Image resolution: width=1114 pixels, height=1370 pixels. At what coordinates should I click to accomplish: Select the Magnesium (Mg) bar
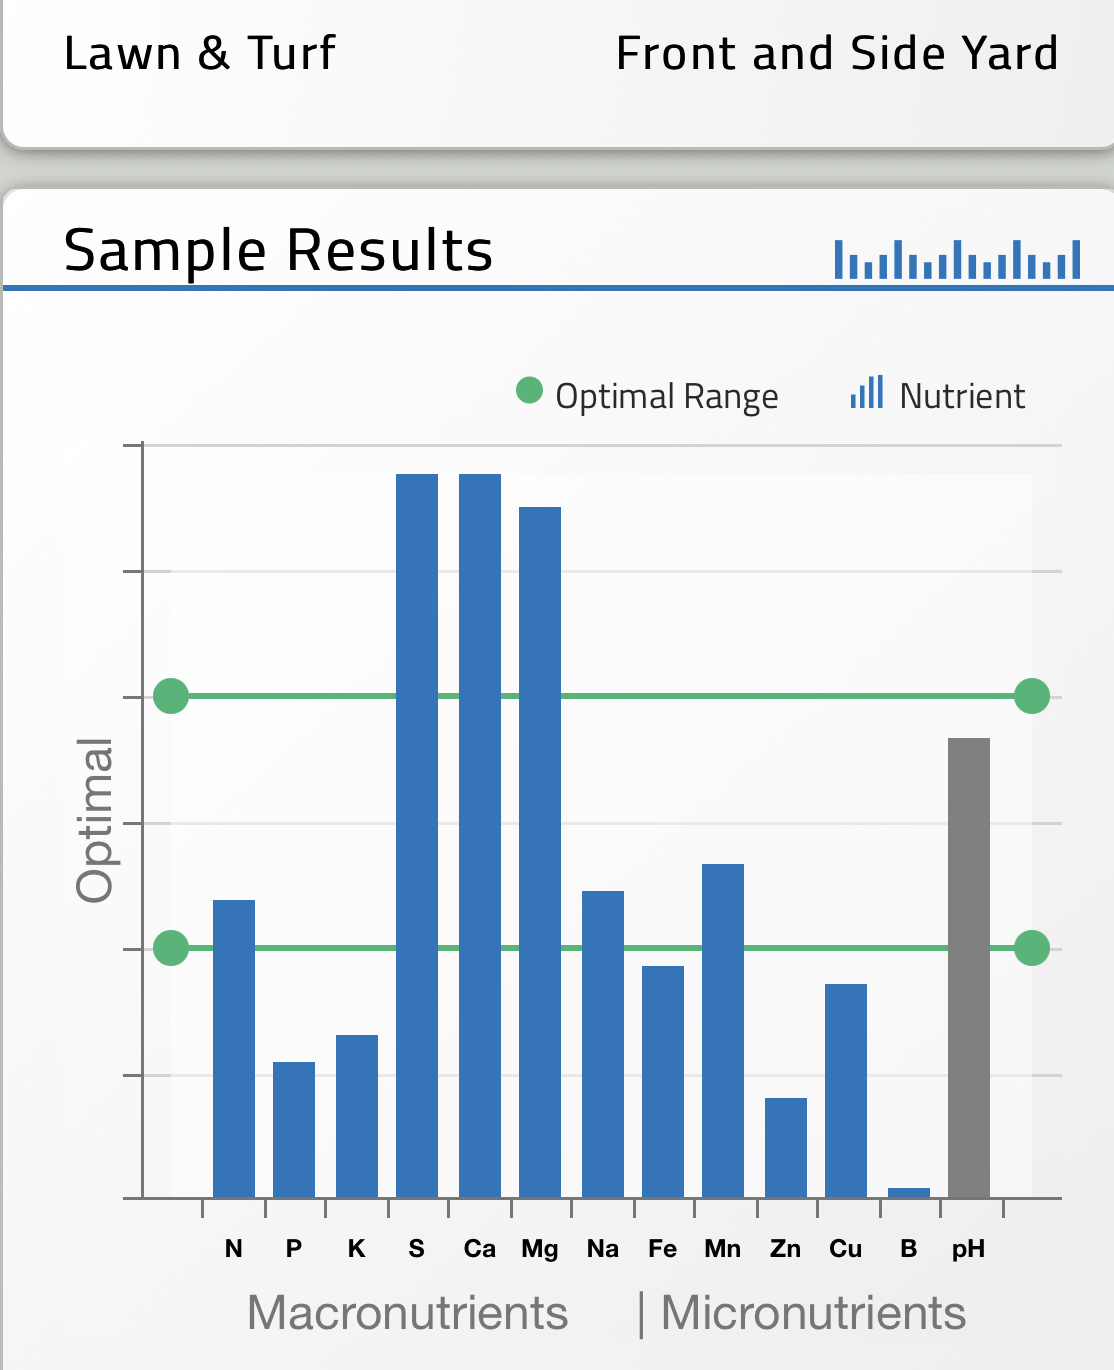(x=540, y=852)
